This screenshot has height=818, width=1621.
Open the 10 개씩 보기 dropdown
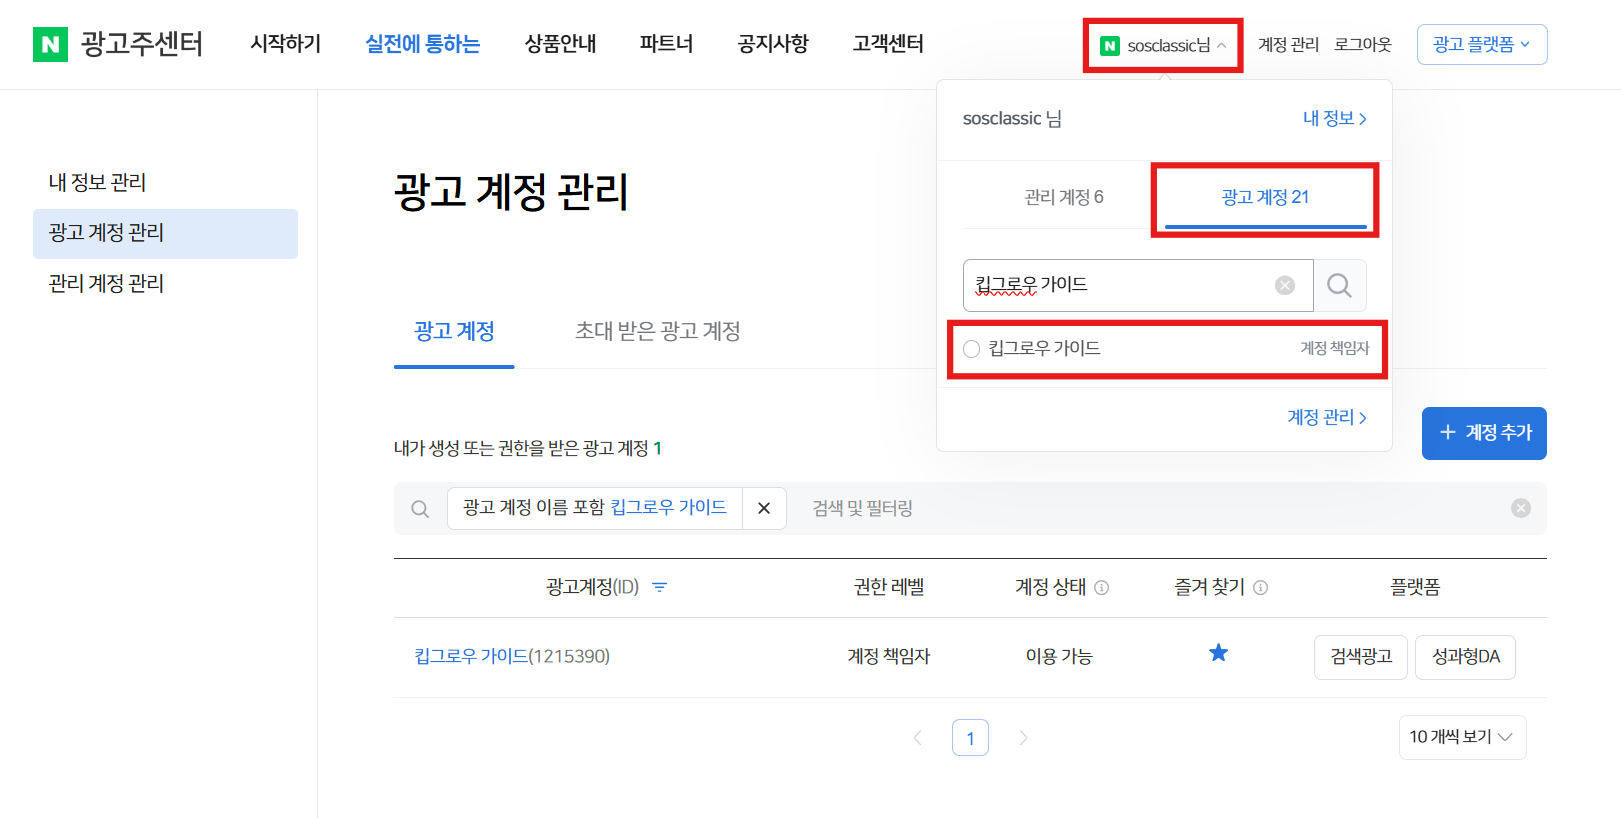(x=1462, y=737)
